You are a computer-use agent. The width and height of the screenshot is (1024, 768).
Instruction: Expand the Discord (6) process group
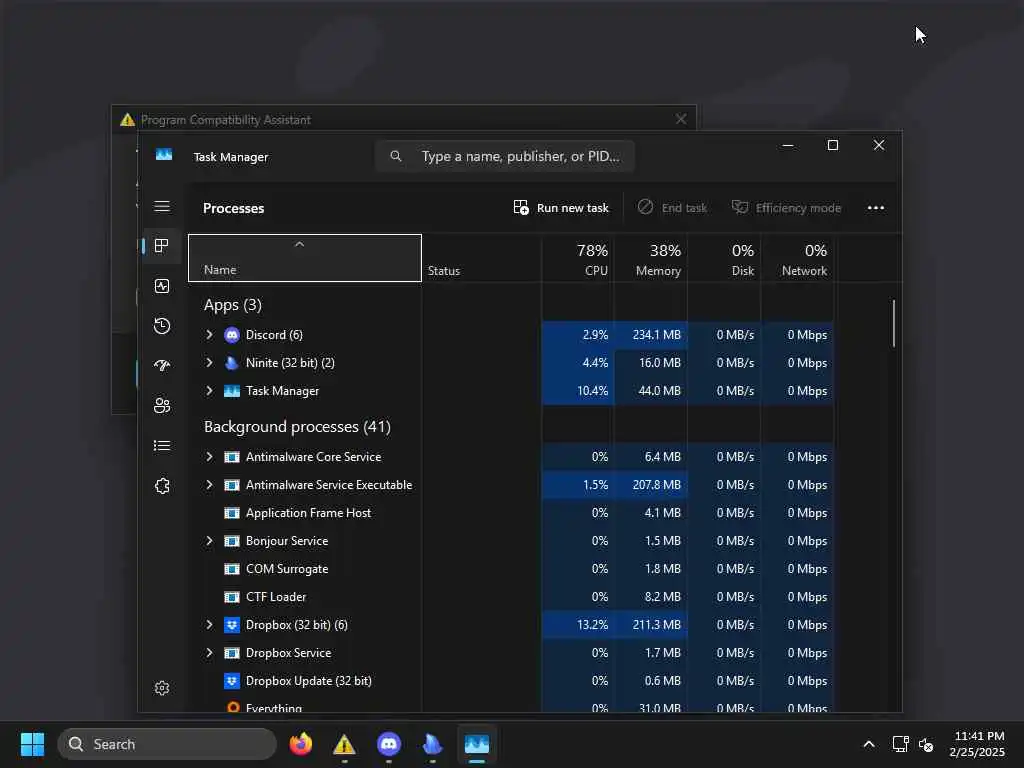[209, 335]
